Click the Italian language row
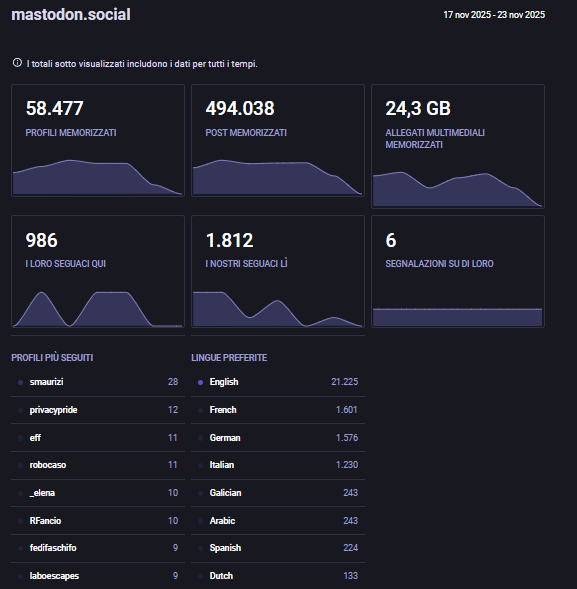Image resolution: width=577 pixels, height=589 pixels. tap(278, 465)
